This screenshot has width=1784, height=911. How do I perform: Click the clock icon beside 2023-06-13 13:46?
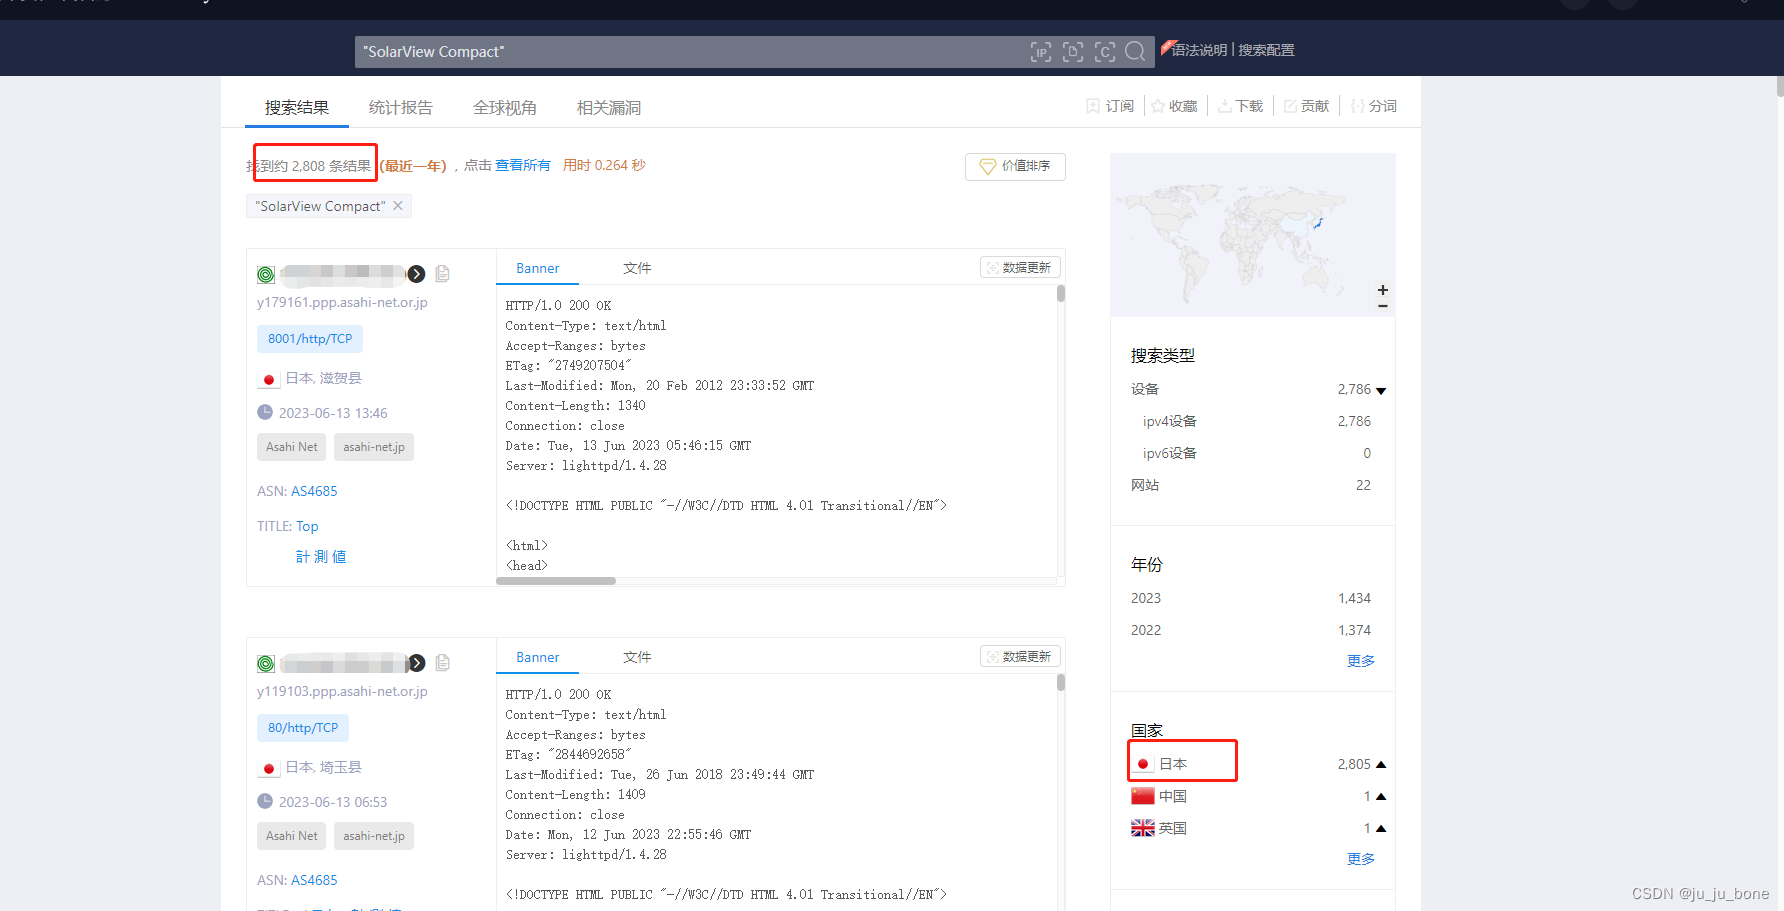click(265, 412)
